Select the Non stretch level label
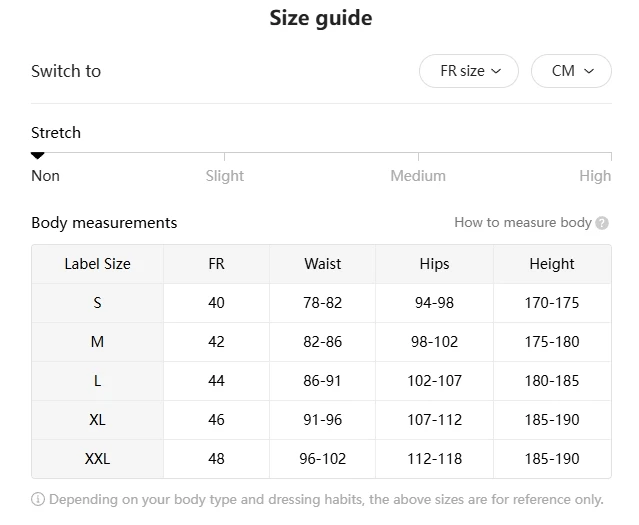Screen dimensions: 639x525 coord(46,176)
